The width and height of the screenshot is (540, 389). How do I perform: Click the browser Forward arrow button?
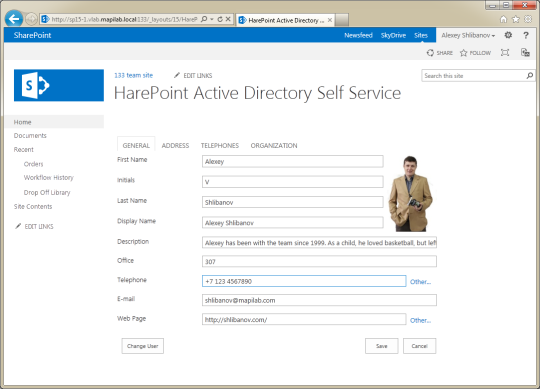[31, 19]
